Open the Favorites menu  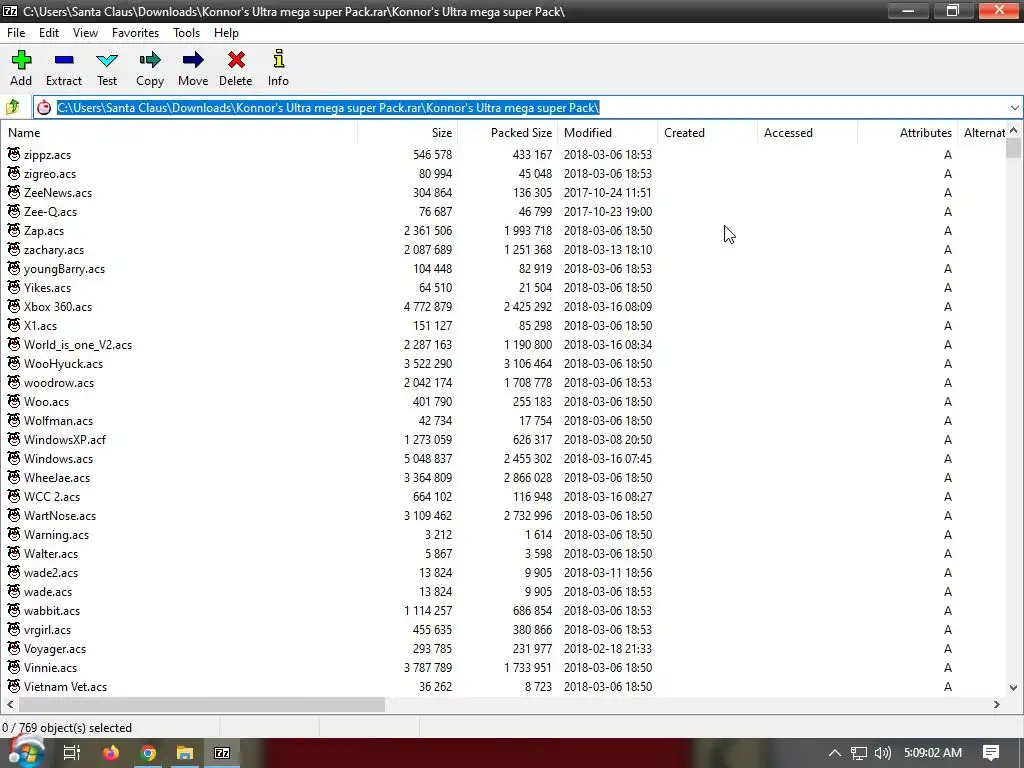tap(135, 33)
